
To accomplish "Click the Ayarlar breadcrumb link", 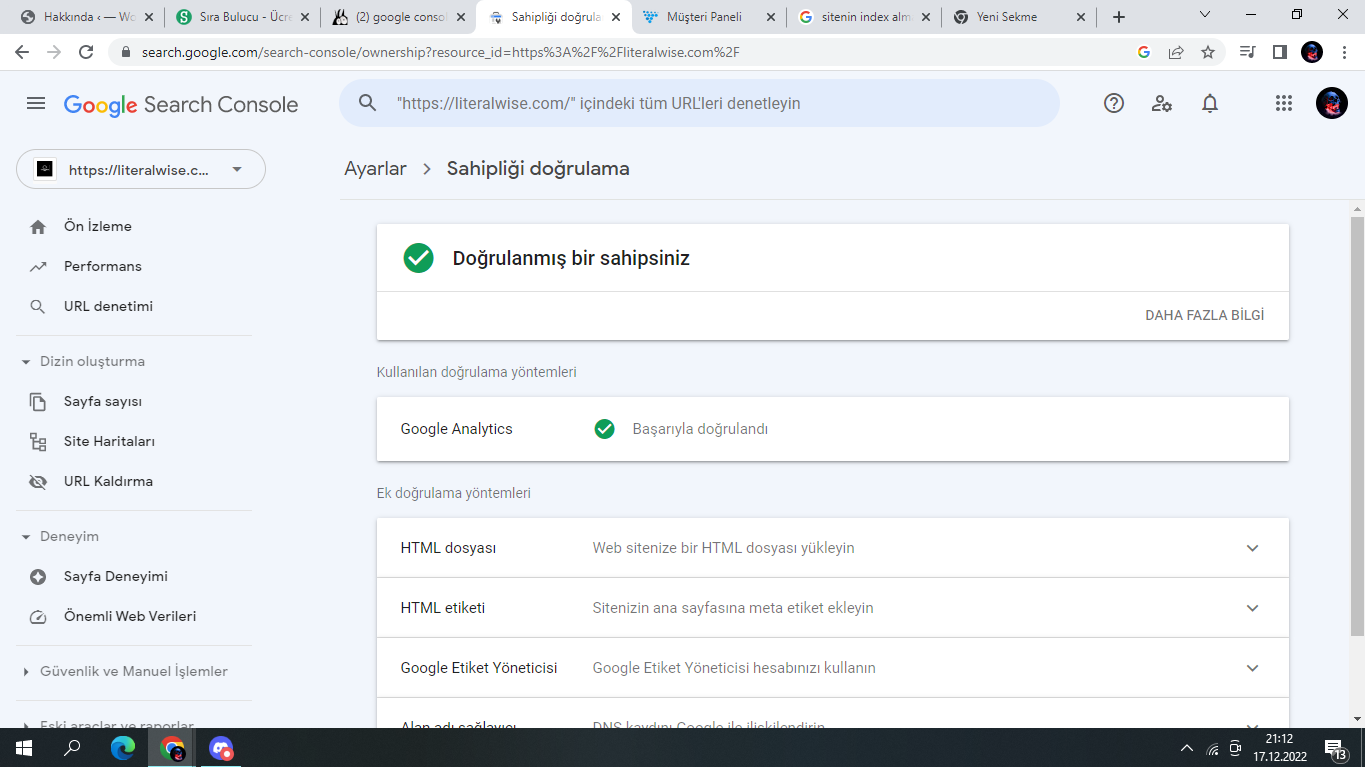I will [x=375, y=168].
